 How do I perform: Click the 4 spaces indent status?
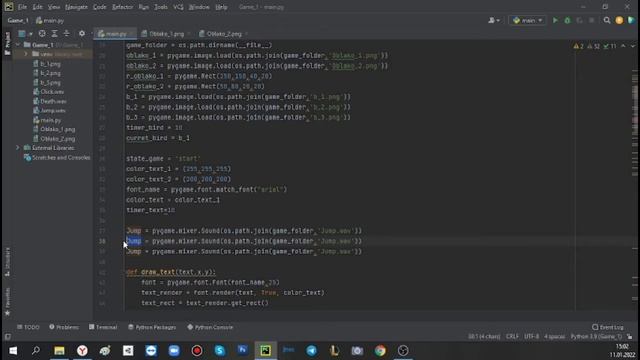point(555,337)
